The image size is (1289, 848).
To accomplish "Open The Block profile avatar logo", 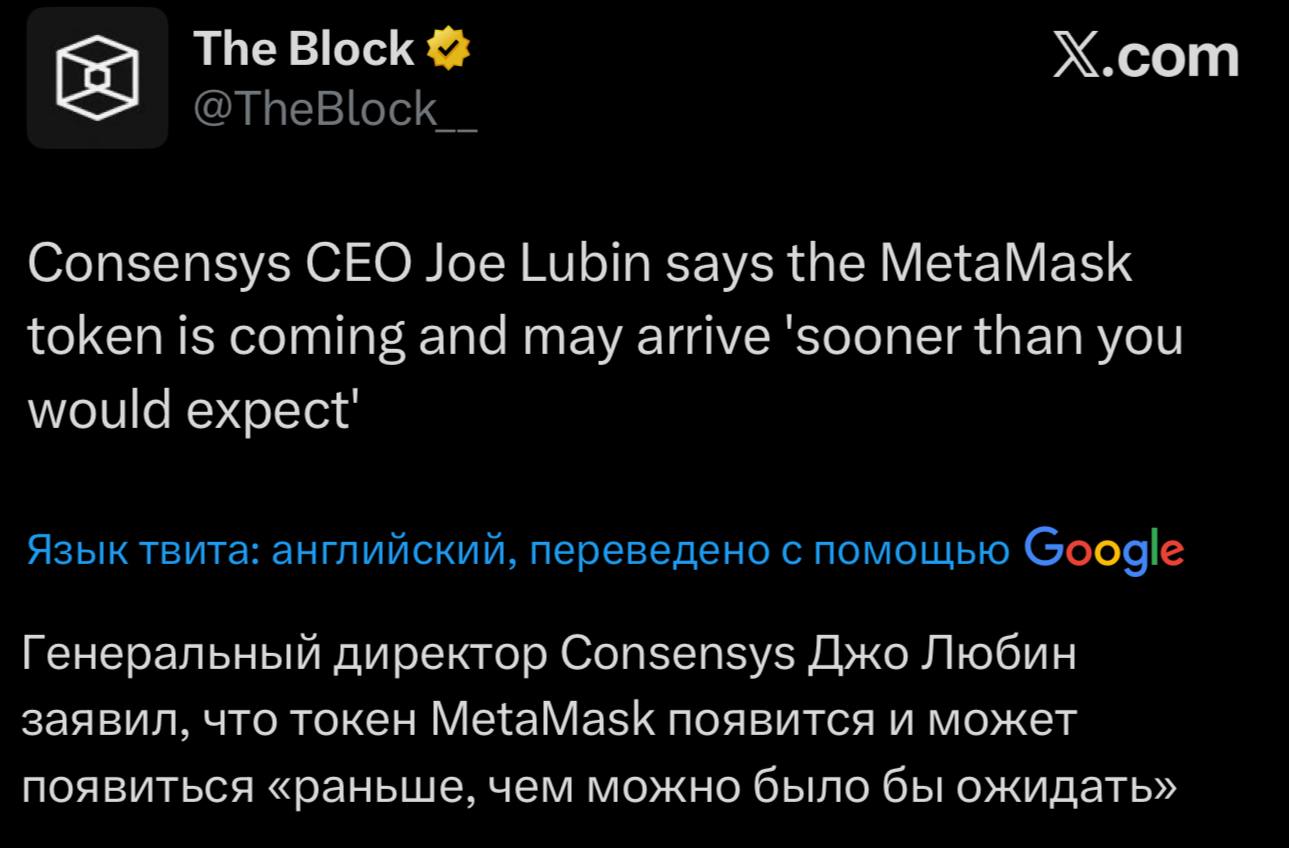I will coord(97,78).
